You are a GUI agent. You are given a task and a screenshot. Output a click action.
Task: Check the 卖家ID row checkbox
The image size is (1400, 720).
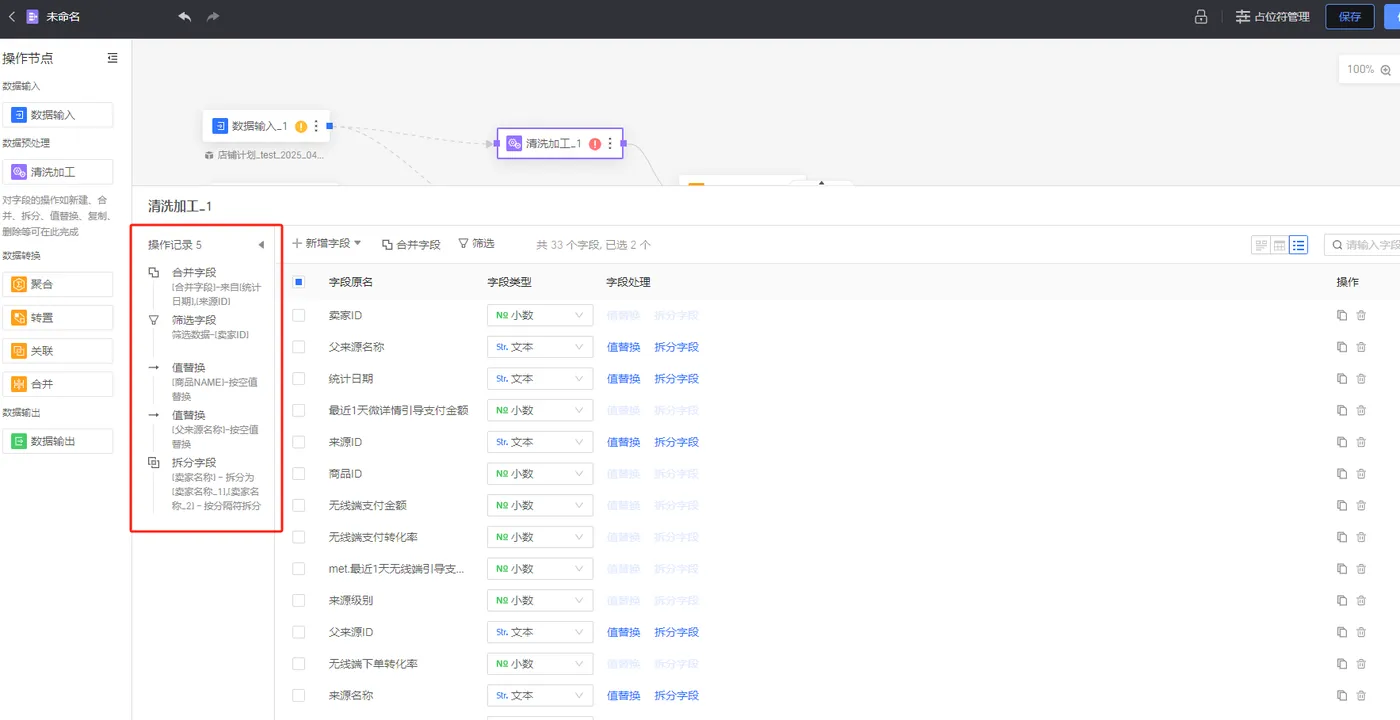click(x=298, y=316)
